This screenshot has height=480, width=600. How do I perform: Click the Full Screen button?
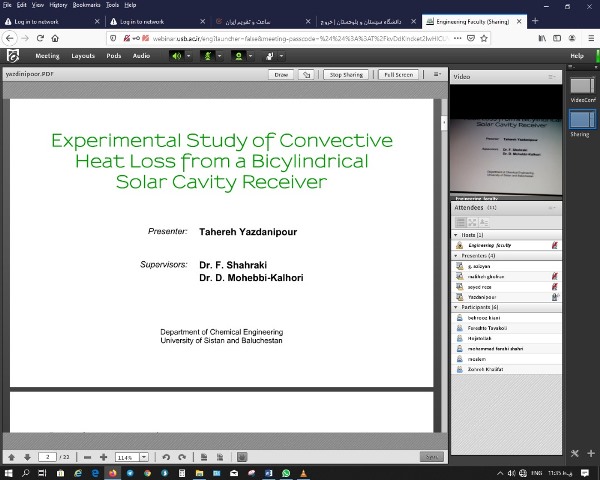(x=398, y=75)
